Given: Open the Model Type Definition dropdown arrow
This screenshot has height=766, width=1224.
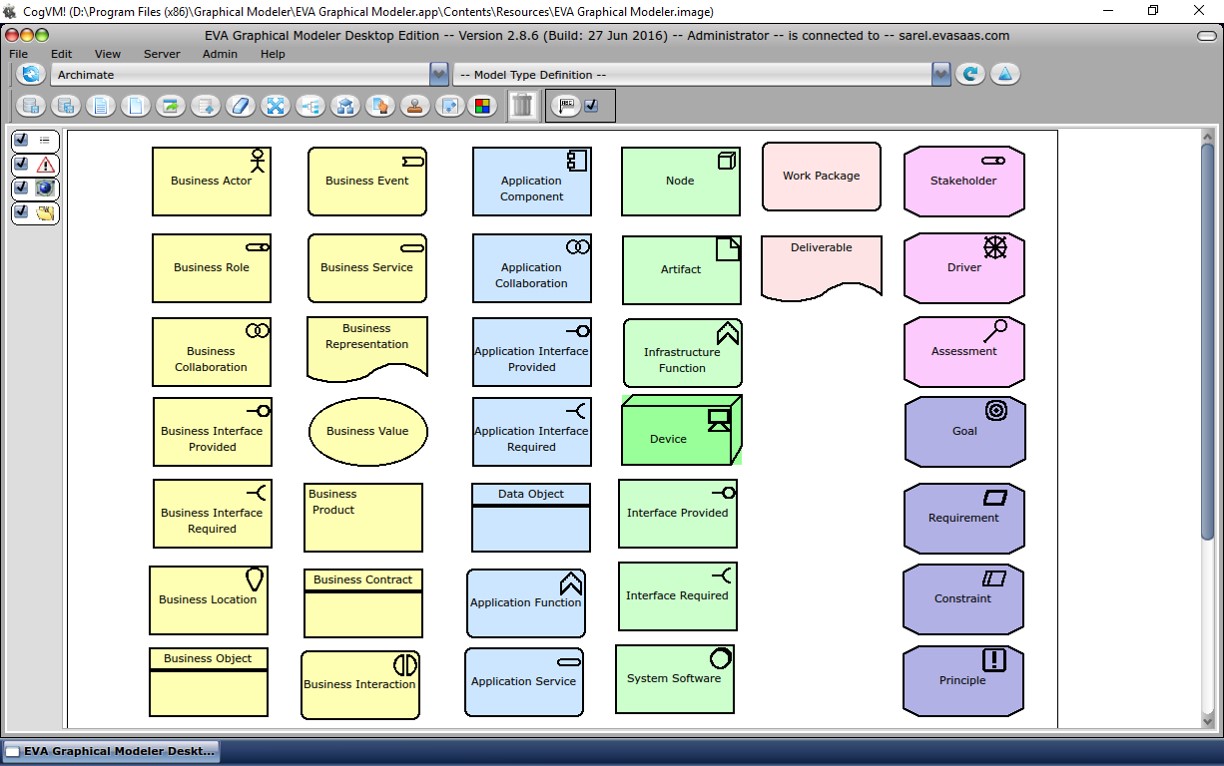Looking at the screenshot, I should coord(941,74).
